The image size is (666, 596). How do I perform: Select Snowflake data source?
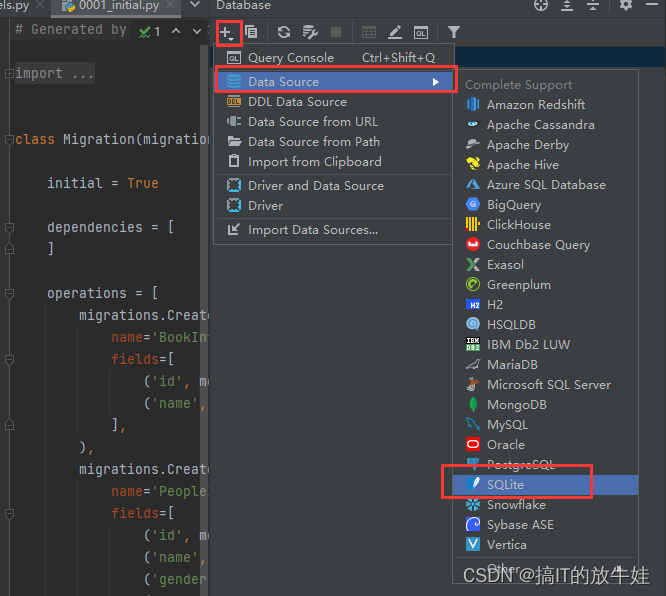pyautogui.click(x=546, y=505)
